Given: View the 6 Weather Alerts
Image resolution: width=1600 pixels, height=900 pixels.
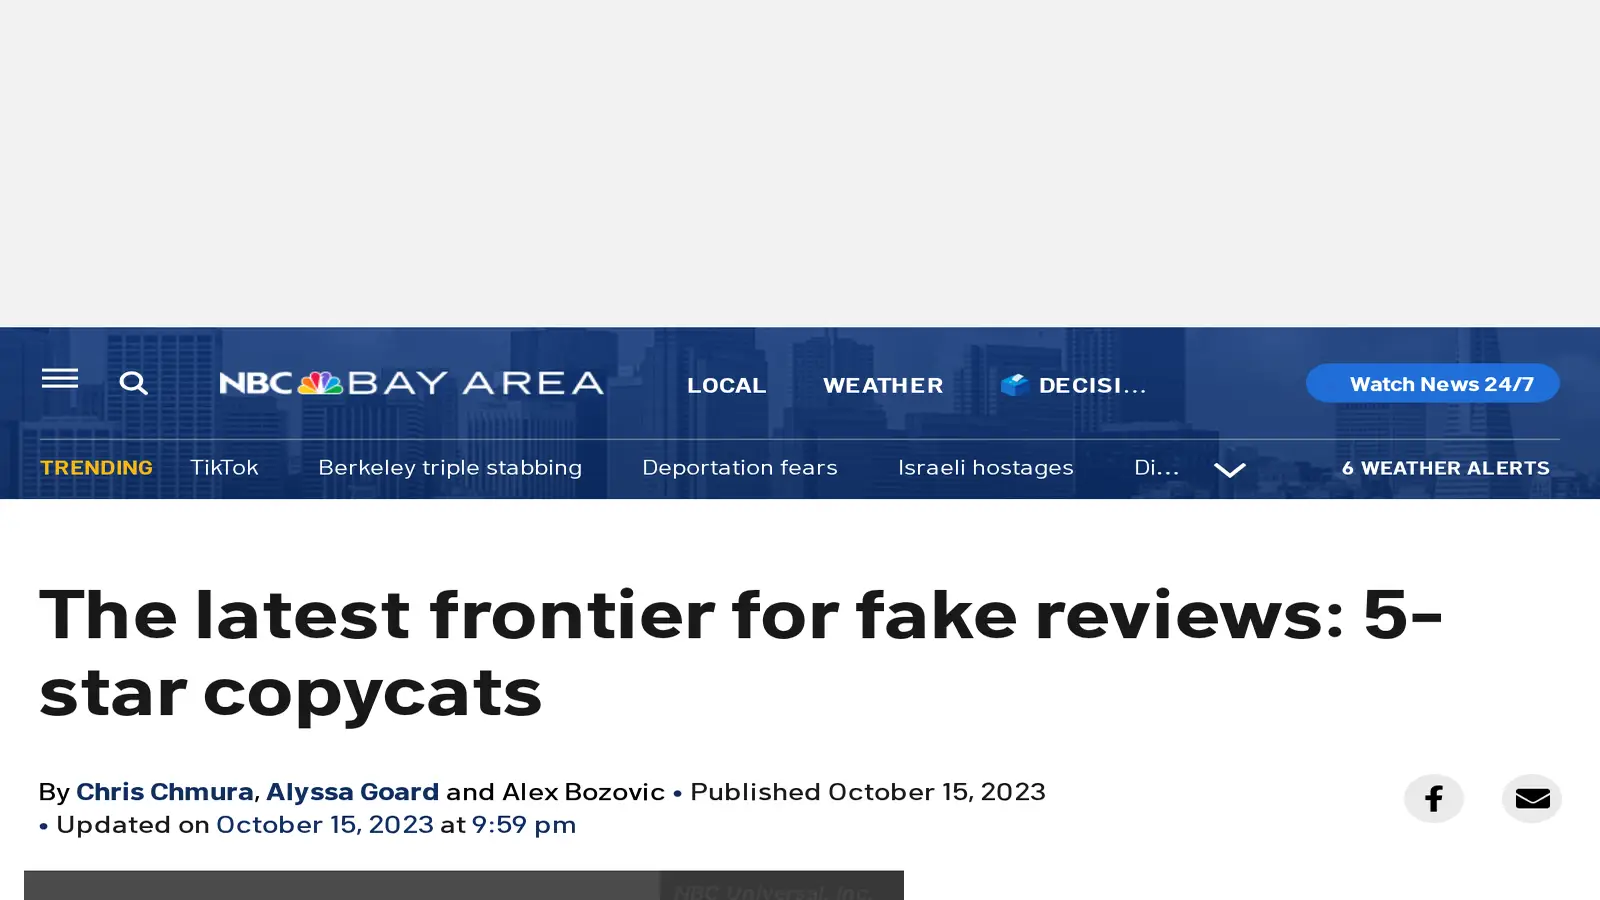Looking at the screenshot, I should 1445,468.
